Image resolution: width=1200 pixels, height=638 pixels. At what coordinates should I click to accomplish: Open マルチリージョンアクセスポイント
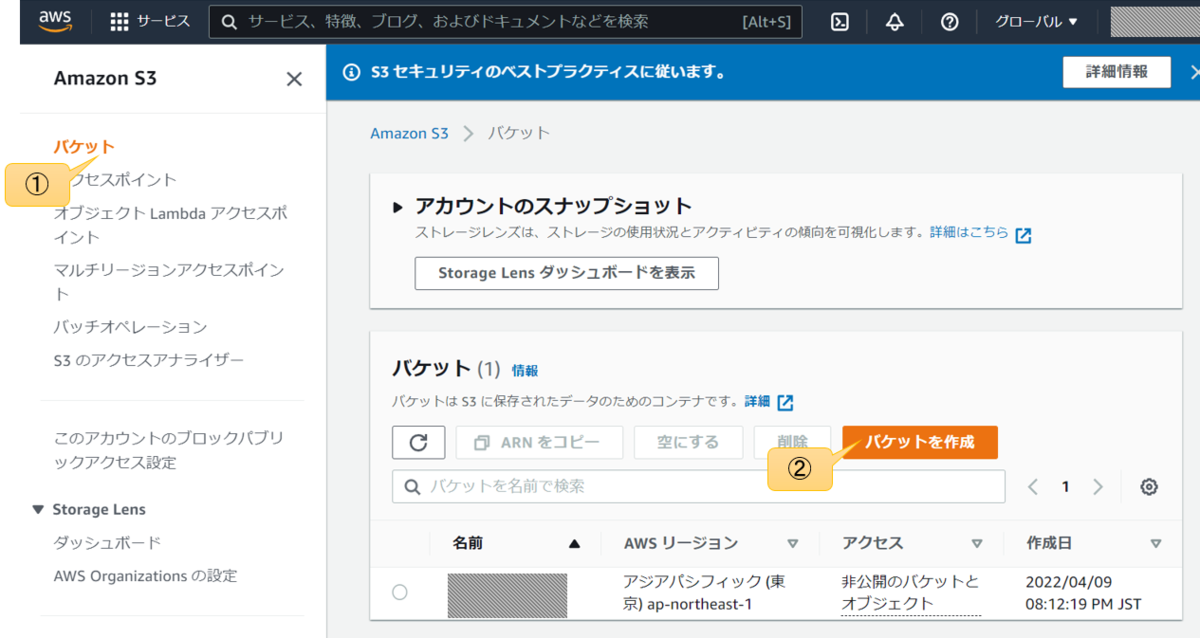(169, 282)
